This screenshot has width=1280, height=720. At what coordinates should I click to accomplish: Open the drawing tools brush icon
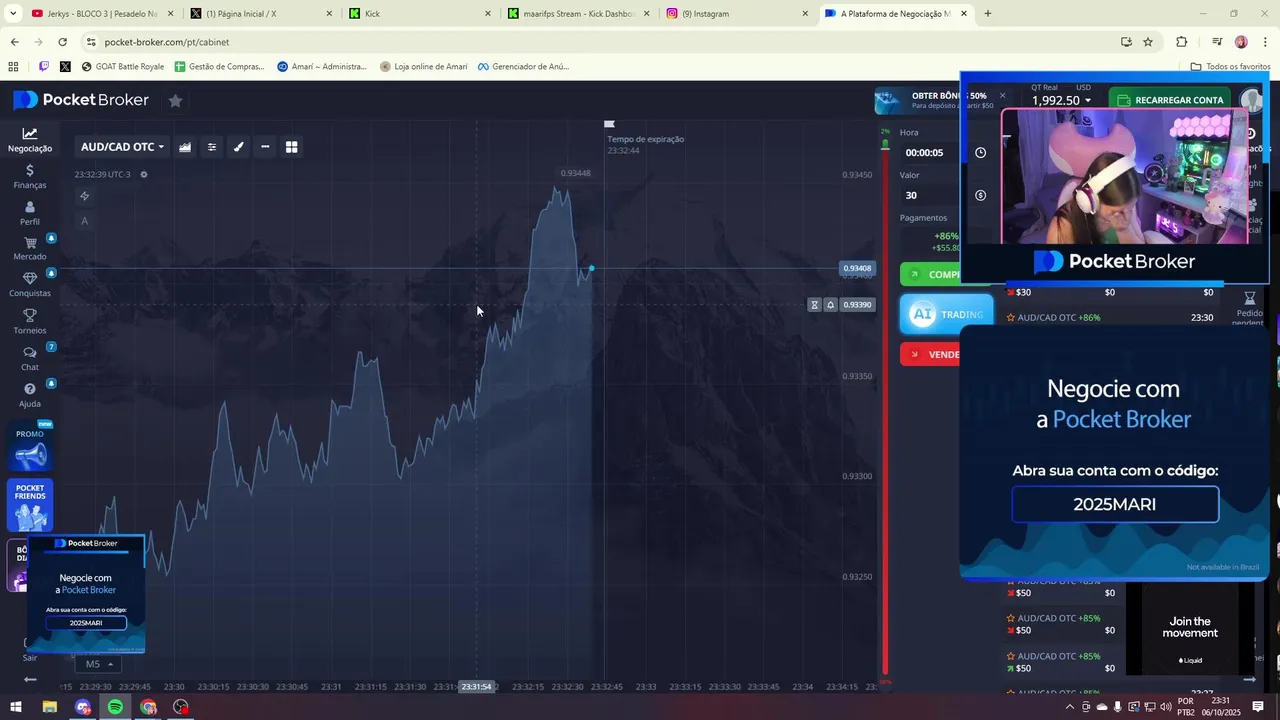click(239, 147)
